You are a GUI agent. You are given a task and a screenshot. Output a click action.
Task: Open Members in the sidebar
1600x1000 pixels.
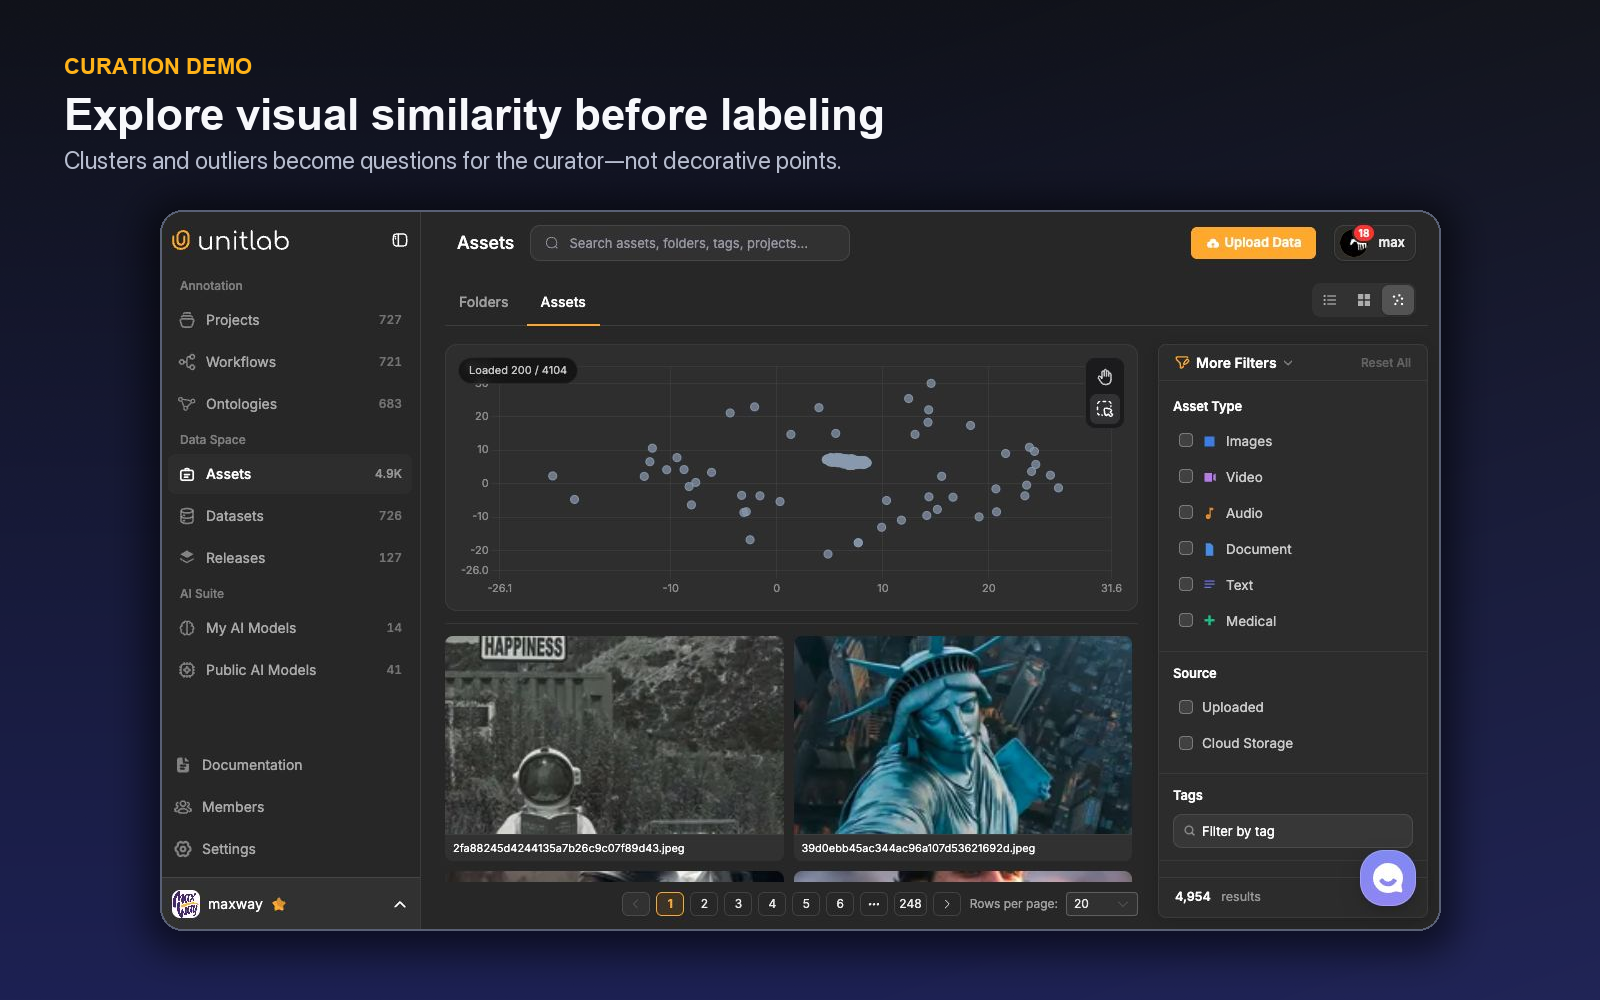233,807
